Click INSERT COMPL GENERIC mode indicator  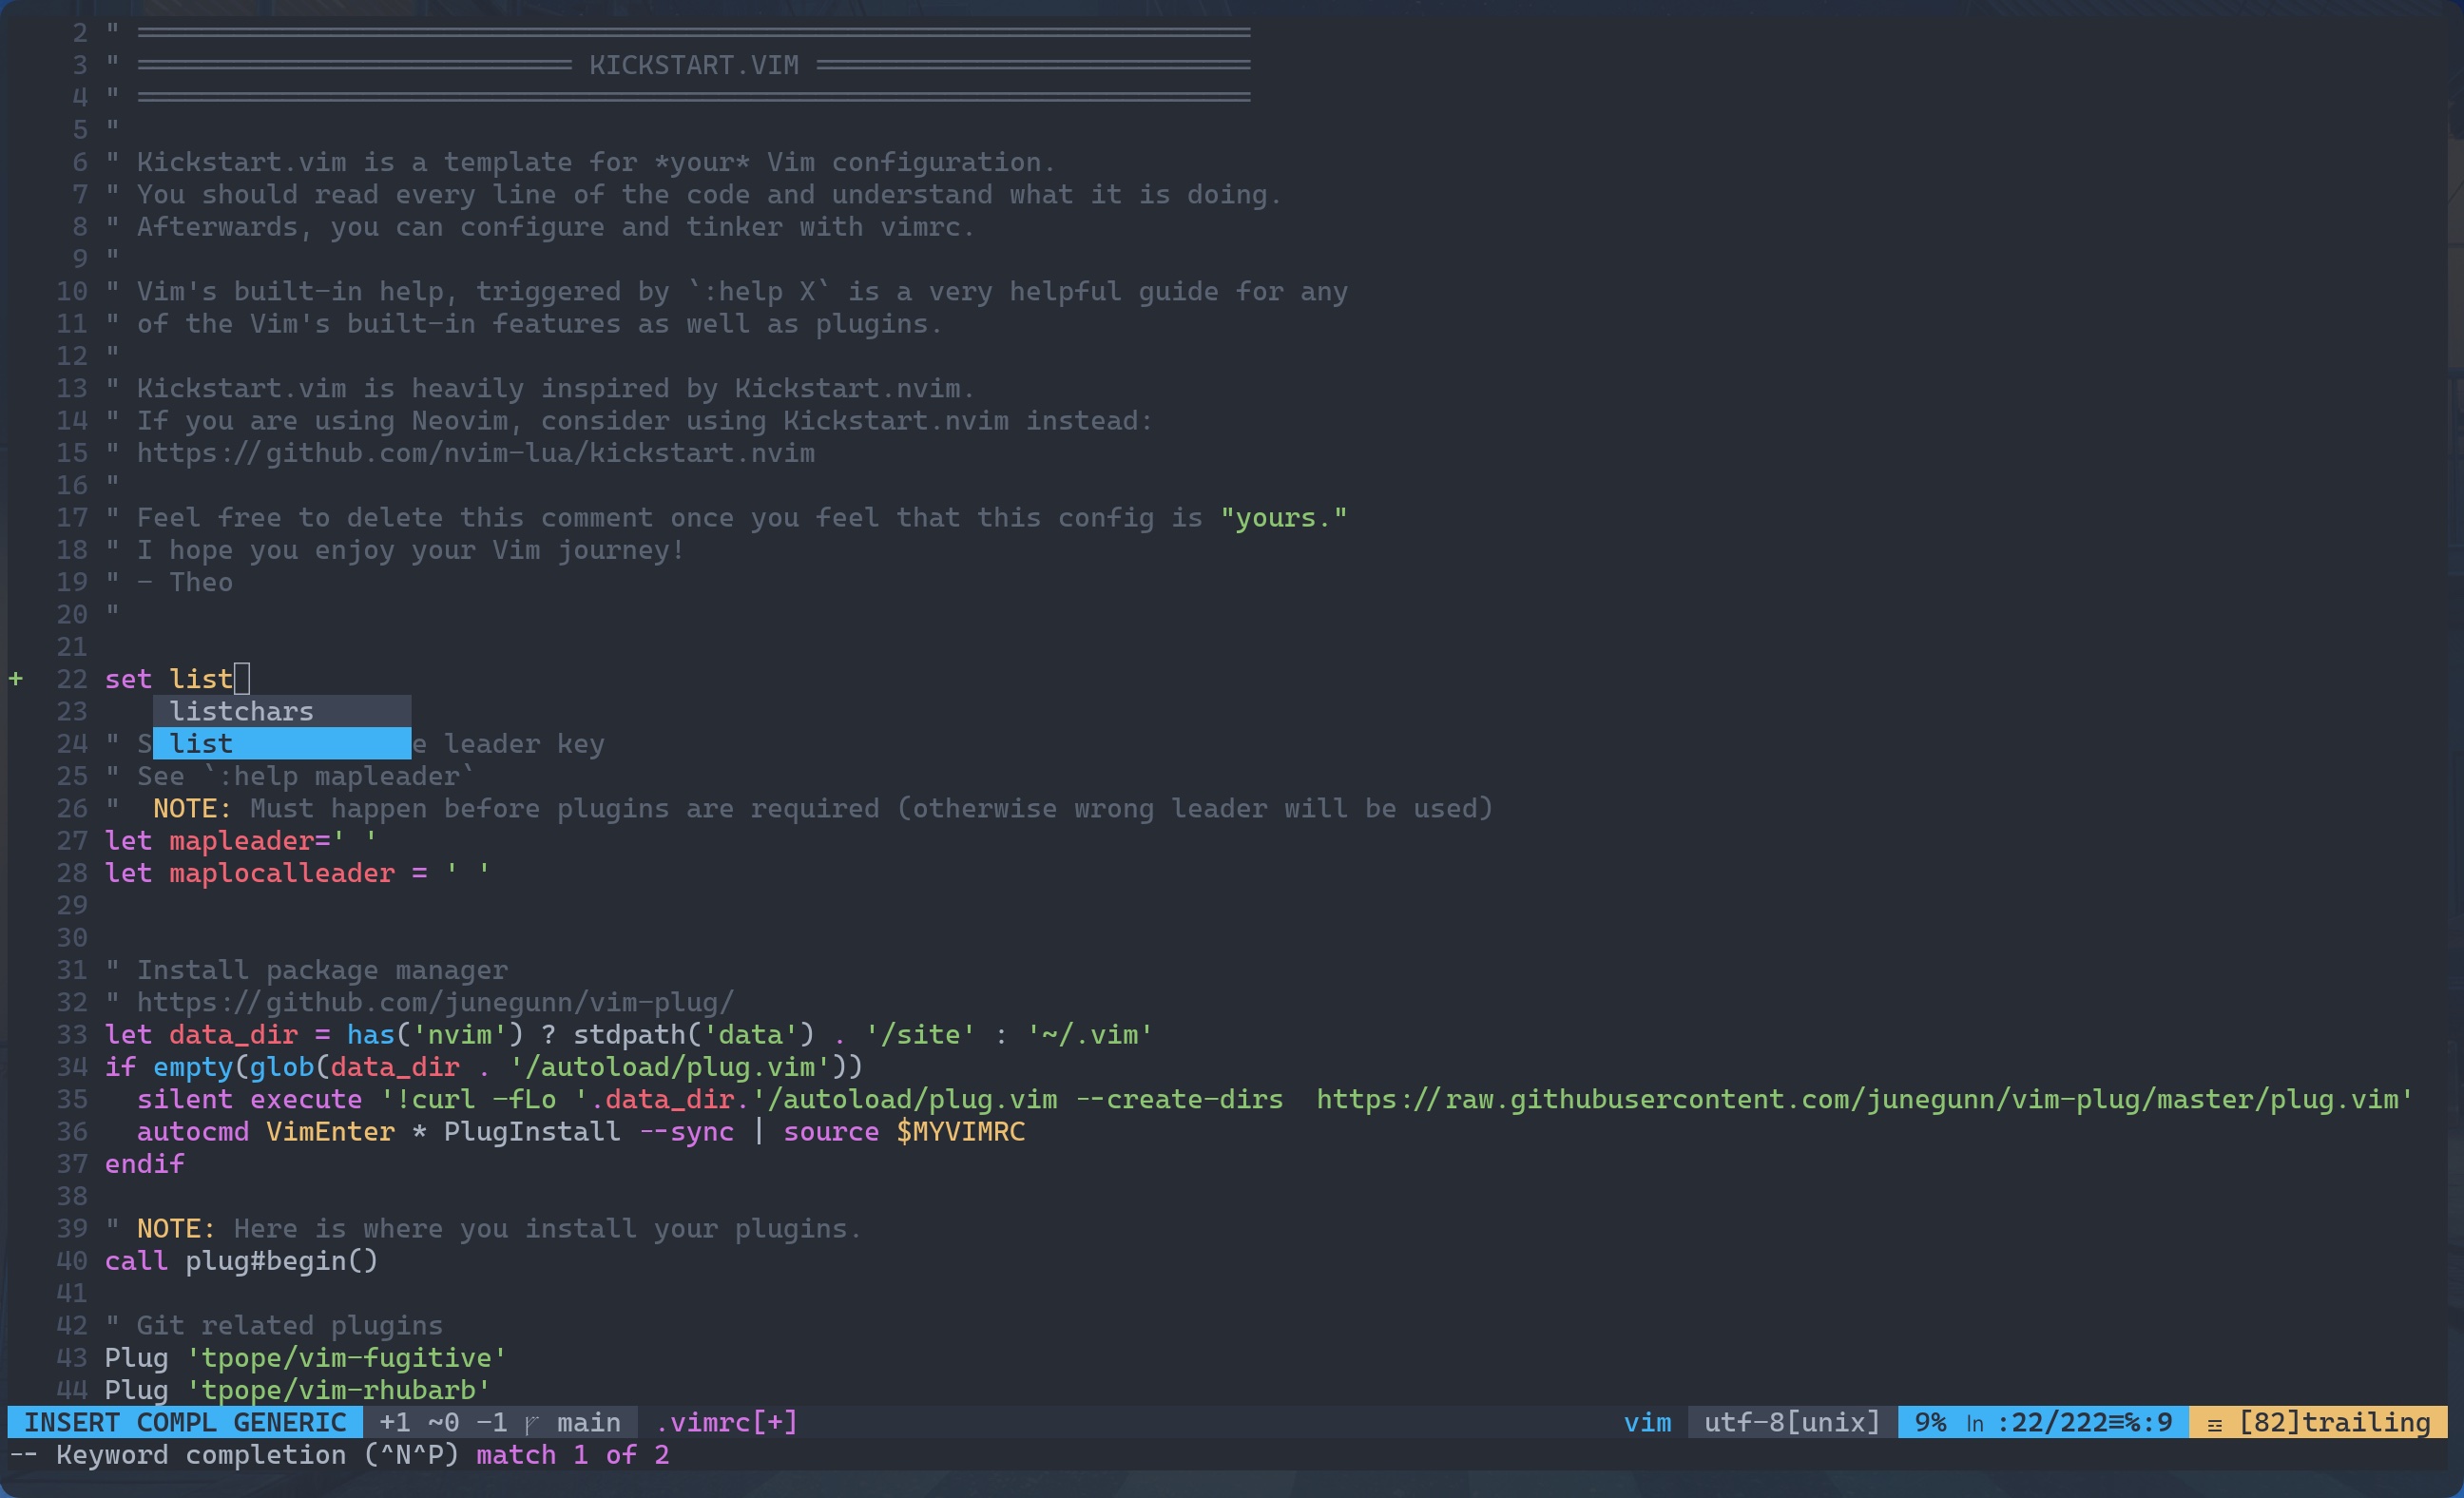pos(185,1422)
